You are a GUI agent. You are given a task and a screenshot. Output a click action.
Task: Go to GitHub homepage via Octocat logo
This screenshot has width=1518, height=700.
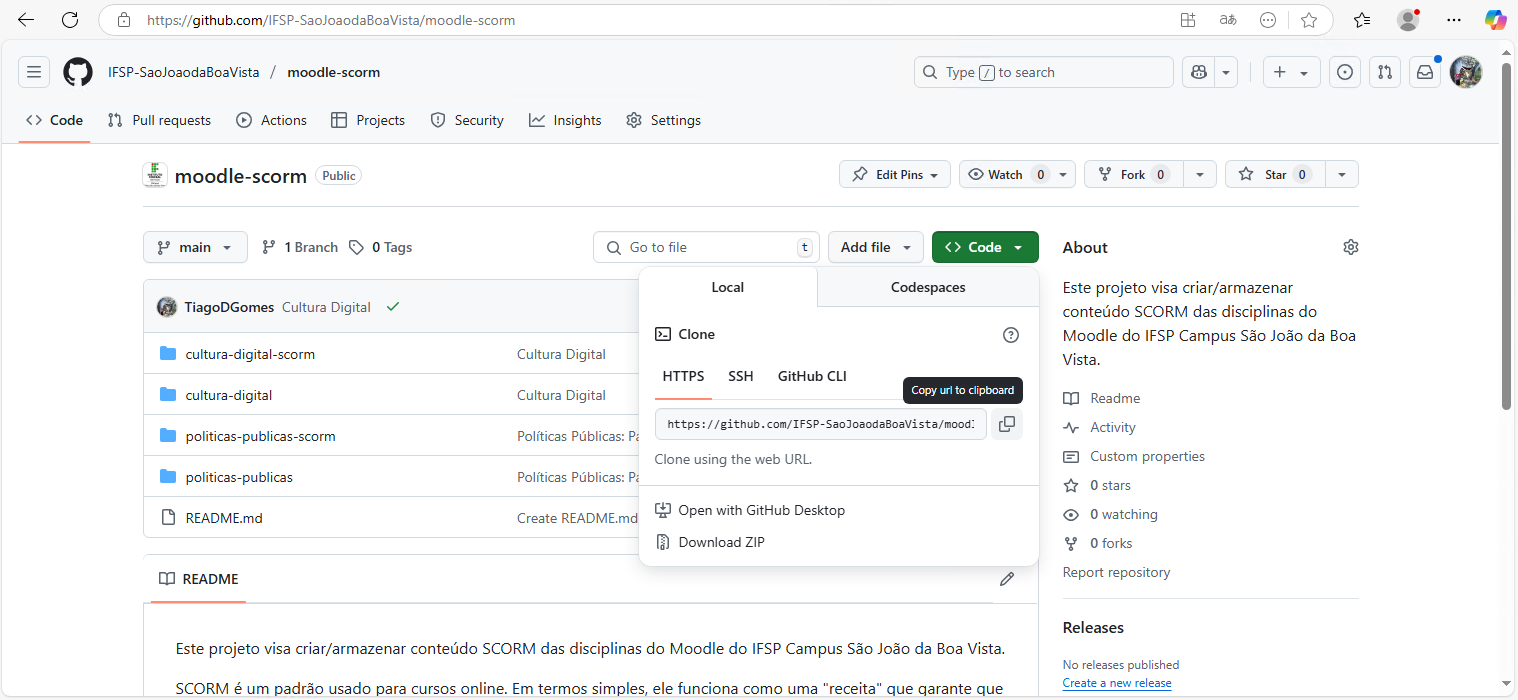(x=78, y=72)
